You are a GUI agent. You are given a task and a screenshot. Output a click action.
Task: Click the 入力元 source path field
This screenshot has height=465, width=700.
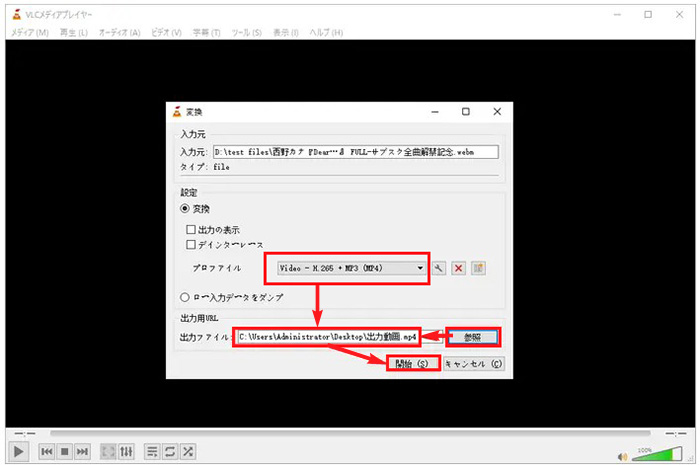pos(355,152)
